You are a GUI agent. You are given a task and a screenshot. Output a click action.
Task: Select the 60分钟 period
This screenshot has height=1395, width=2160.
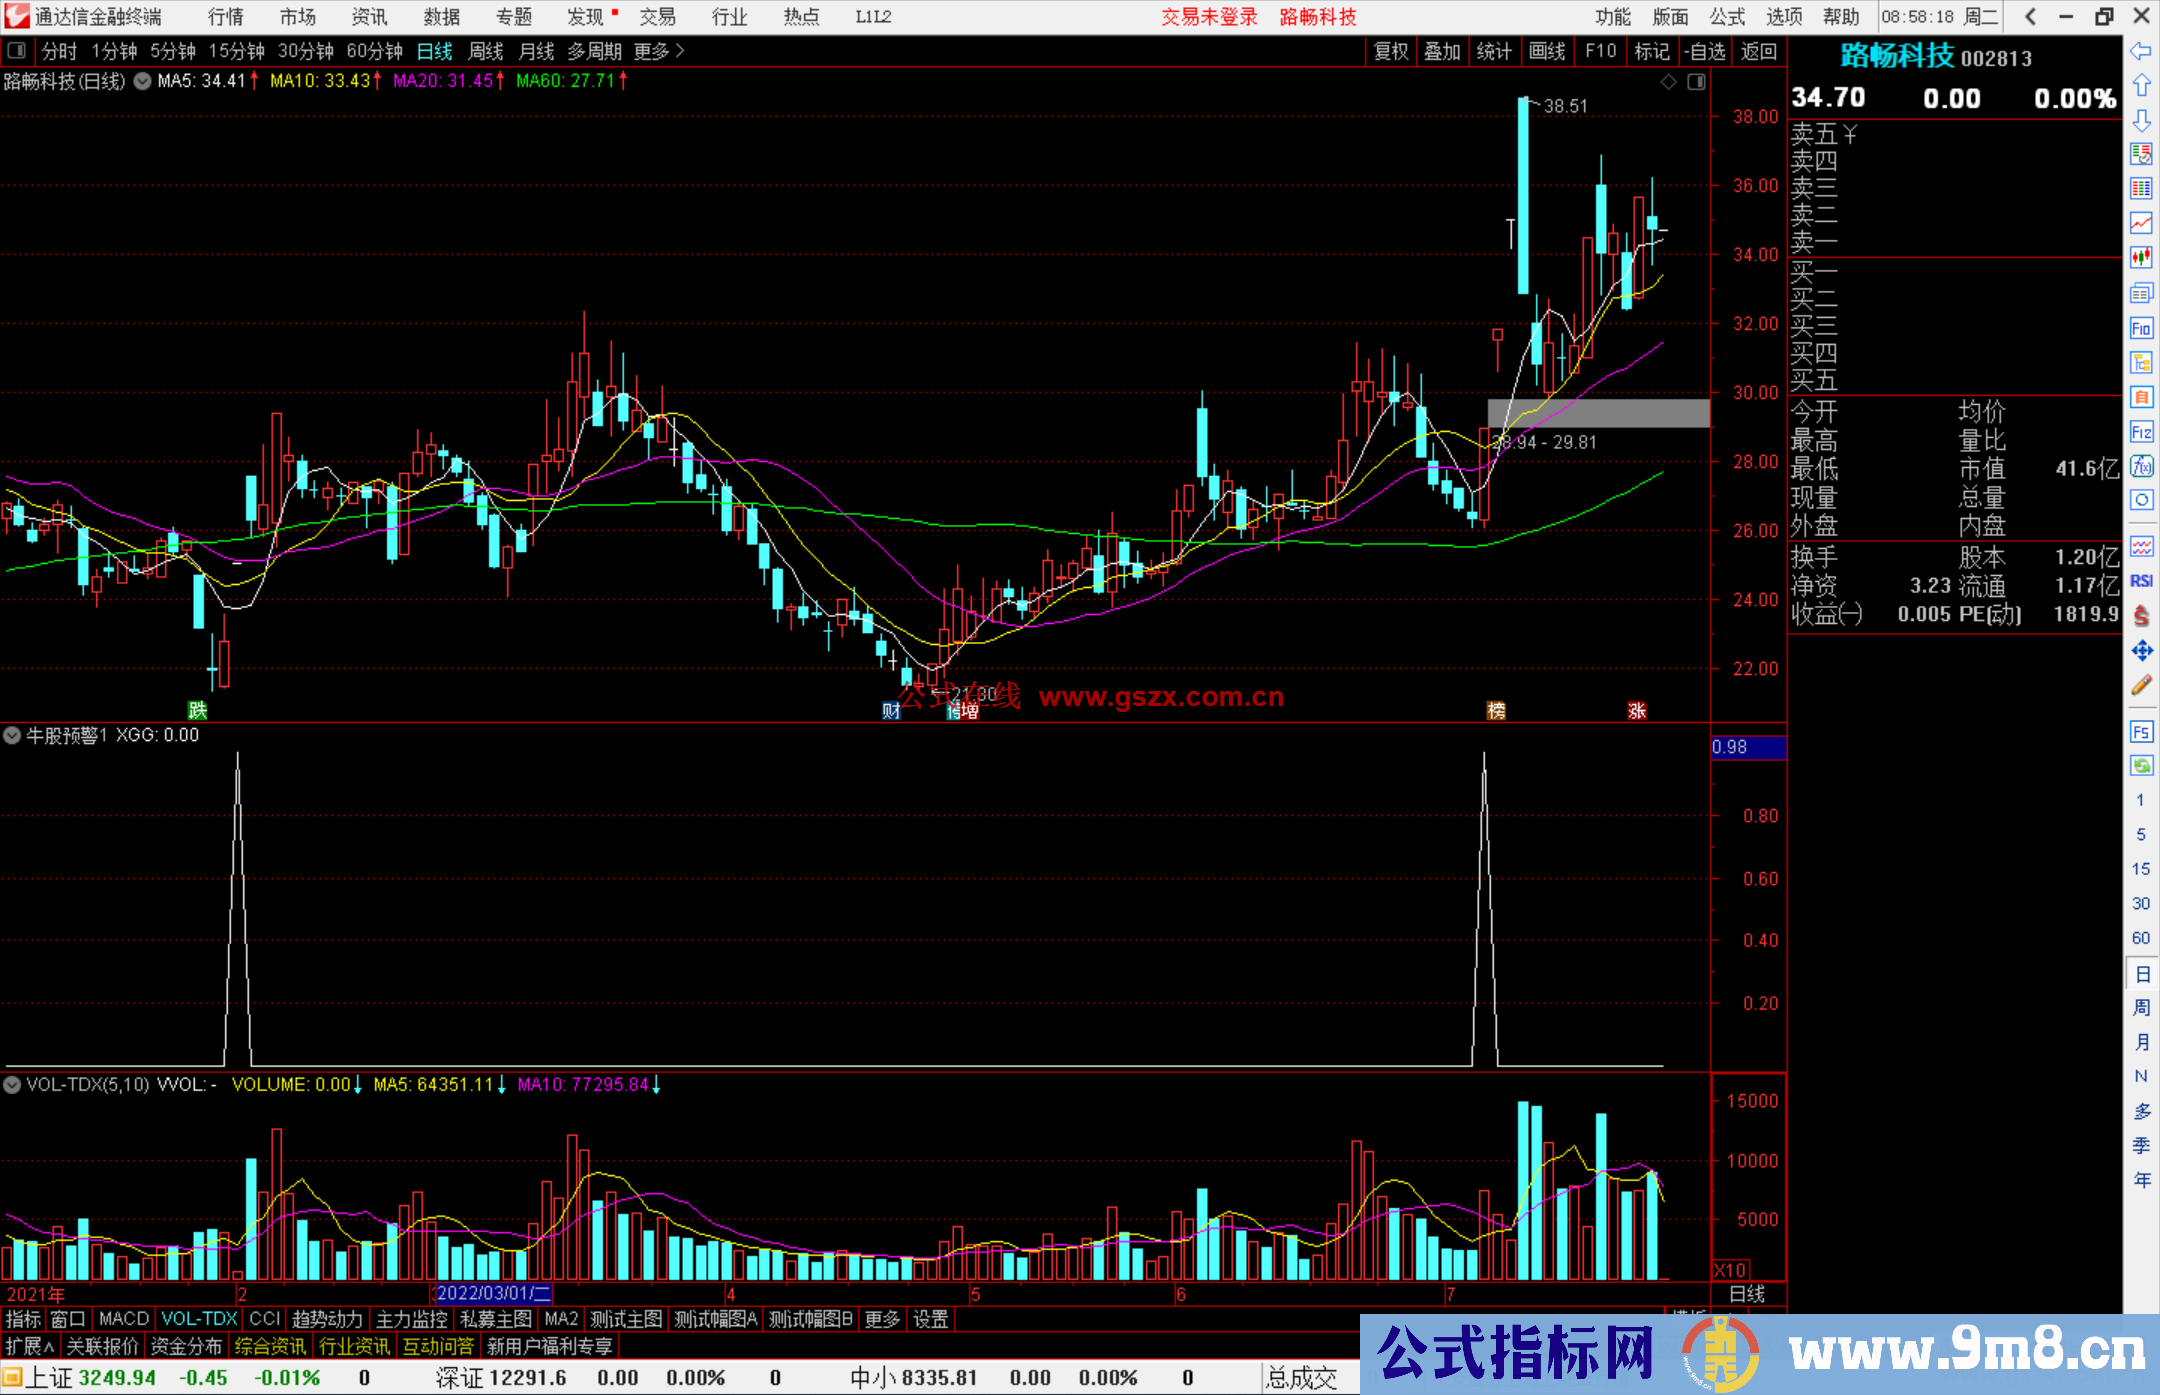[x=374, y=51]
